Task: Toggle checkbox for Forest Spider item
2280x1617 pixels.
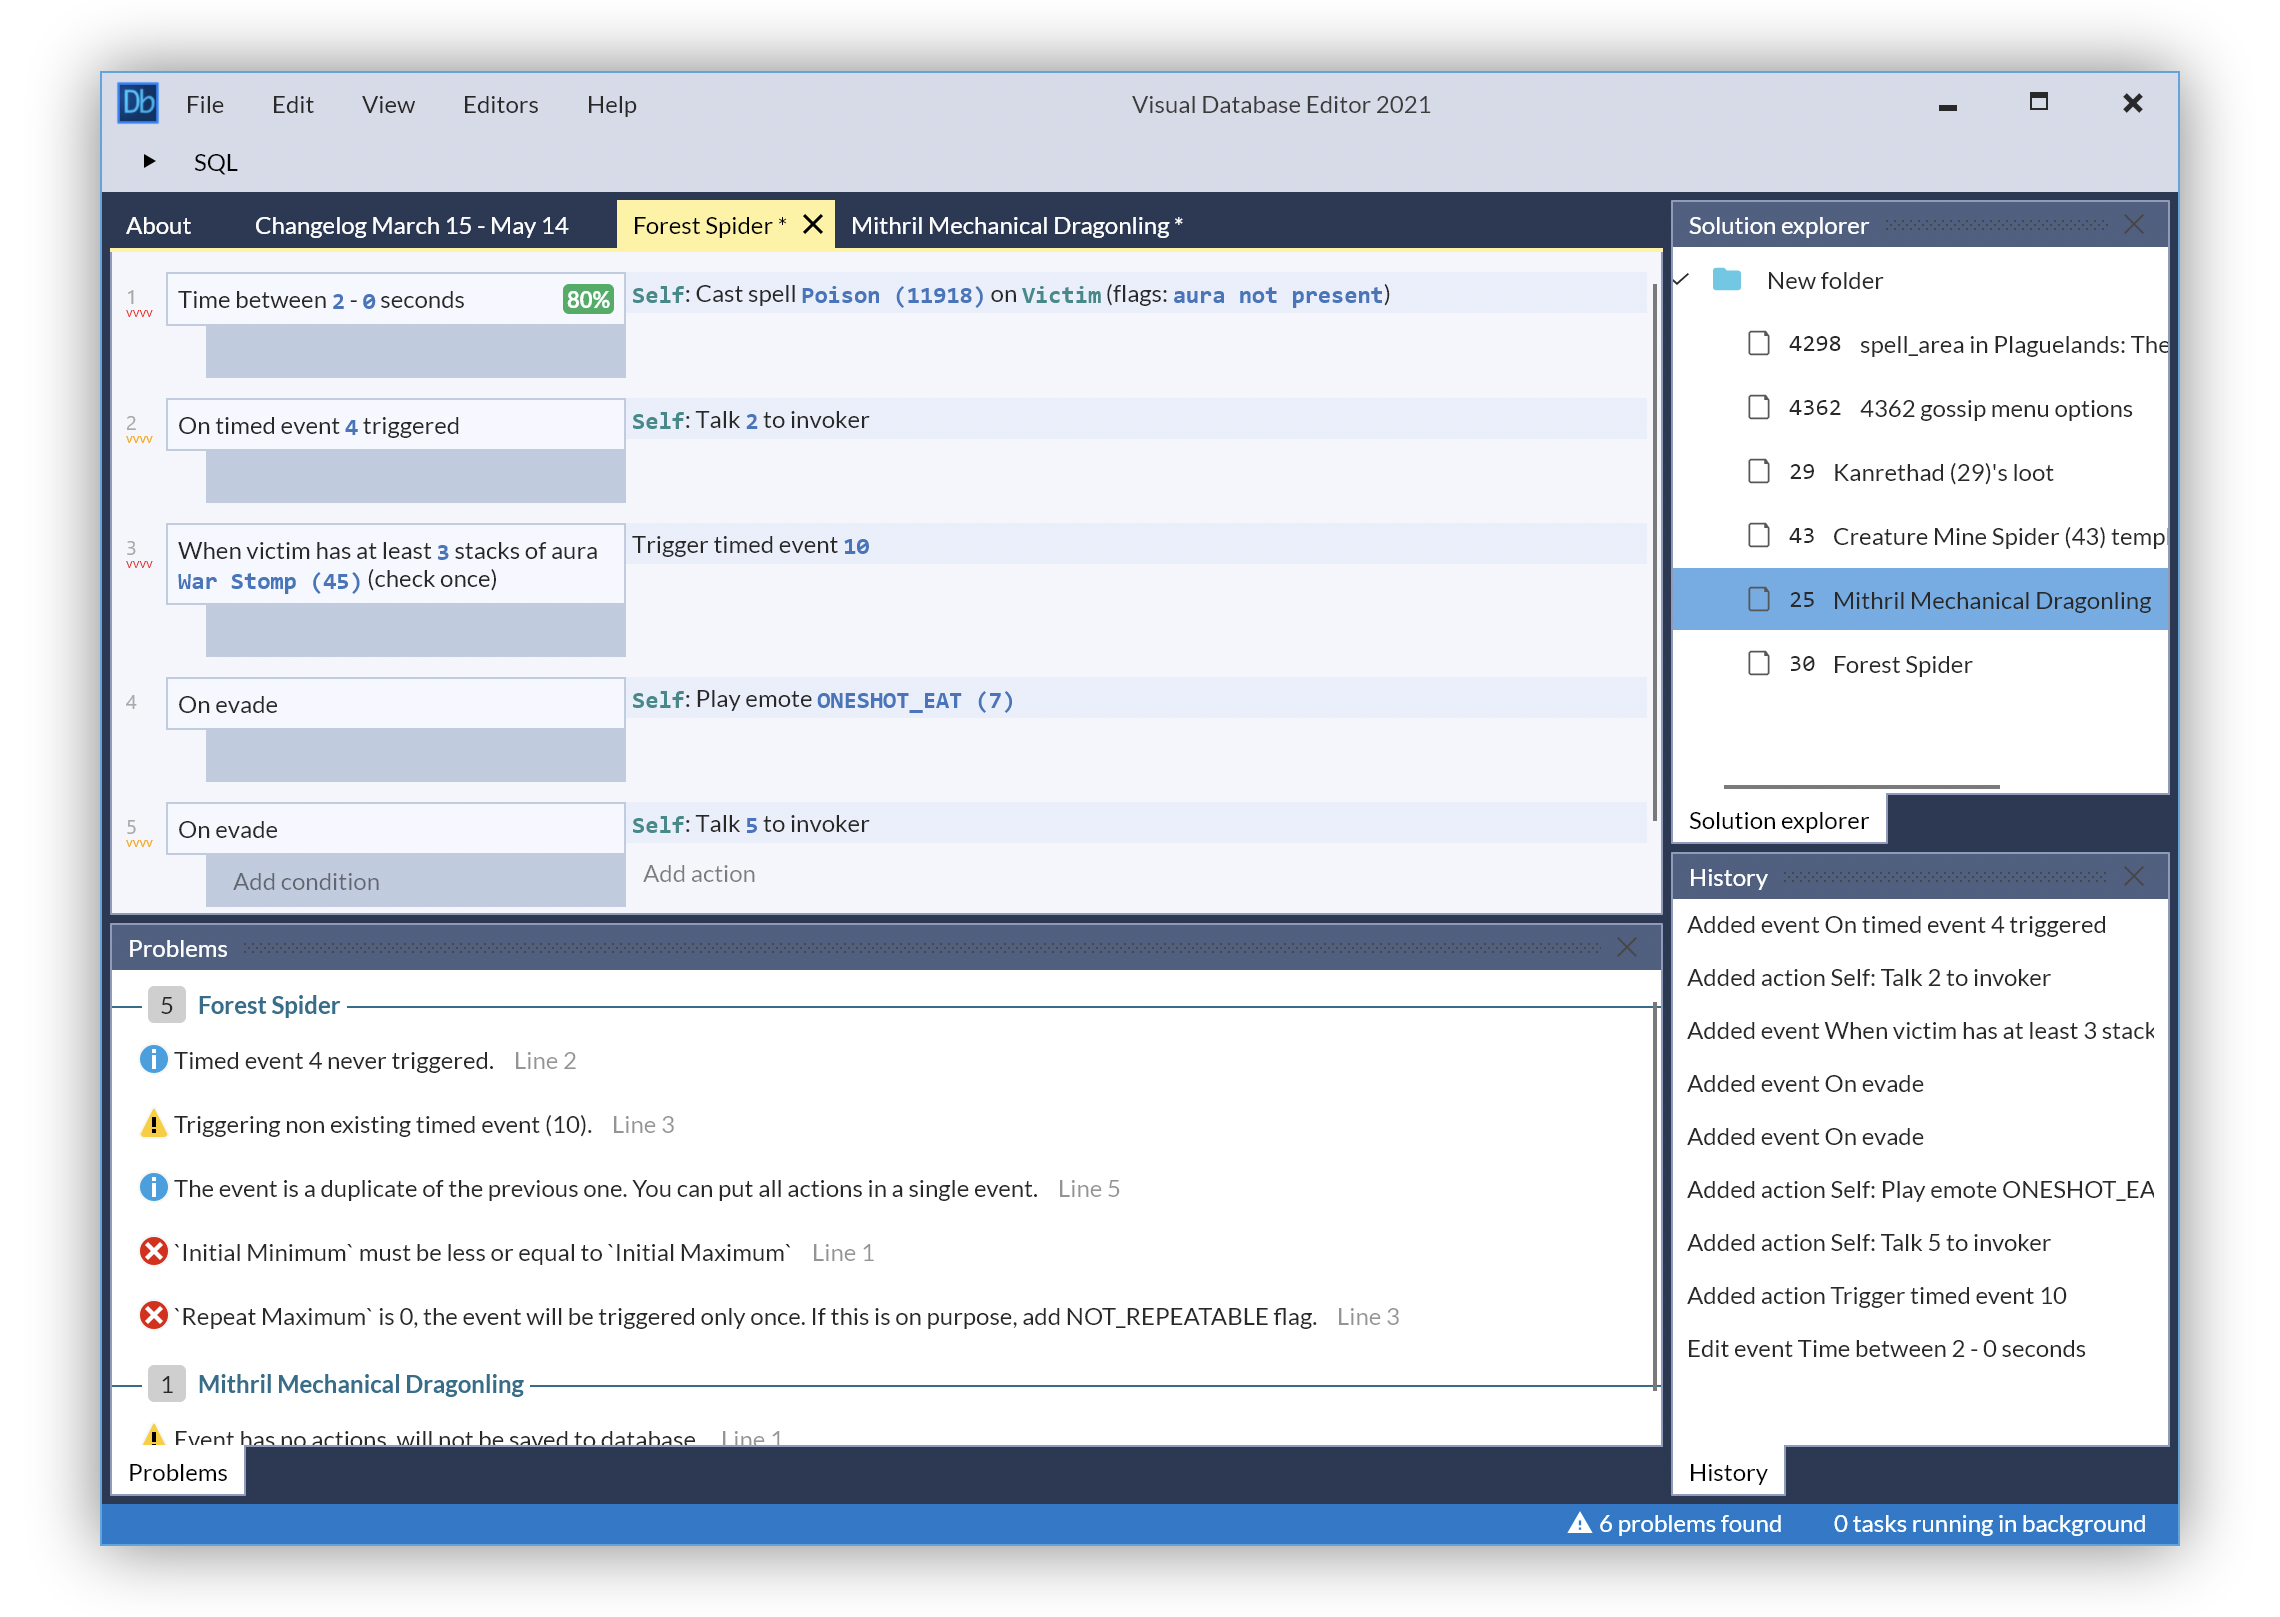Action: [1758, 664]
